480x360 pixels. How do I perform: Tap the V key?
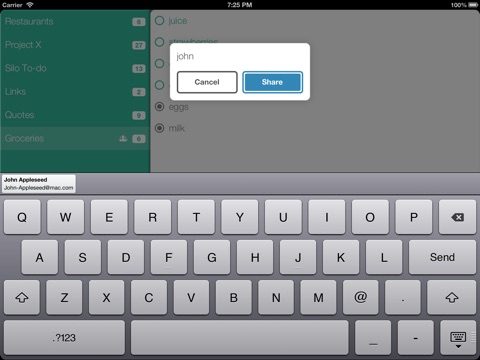(191, 297)
